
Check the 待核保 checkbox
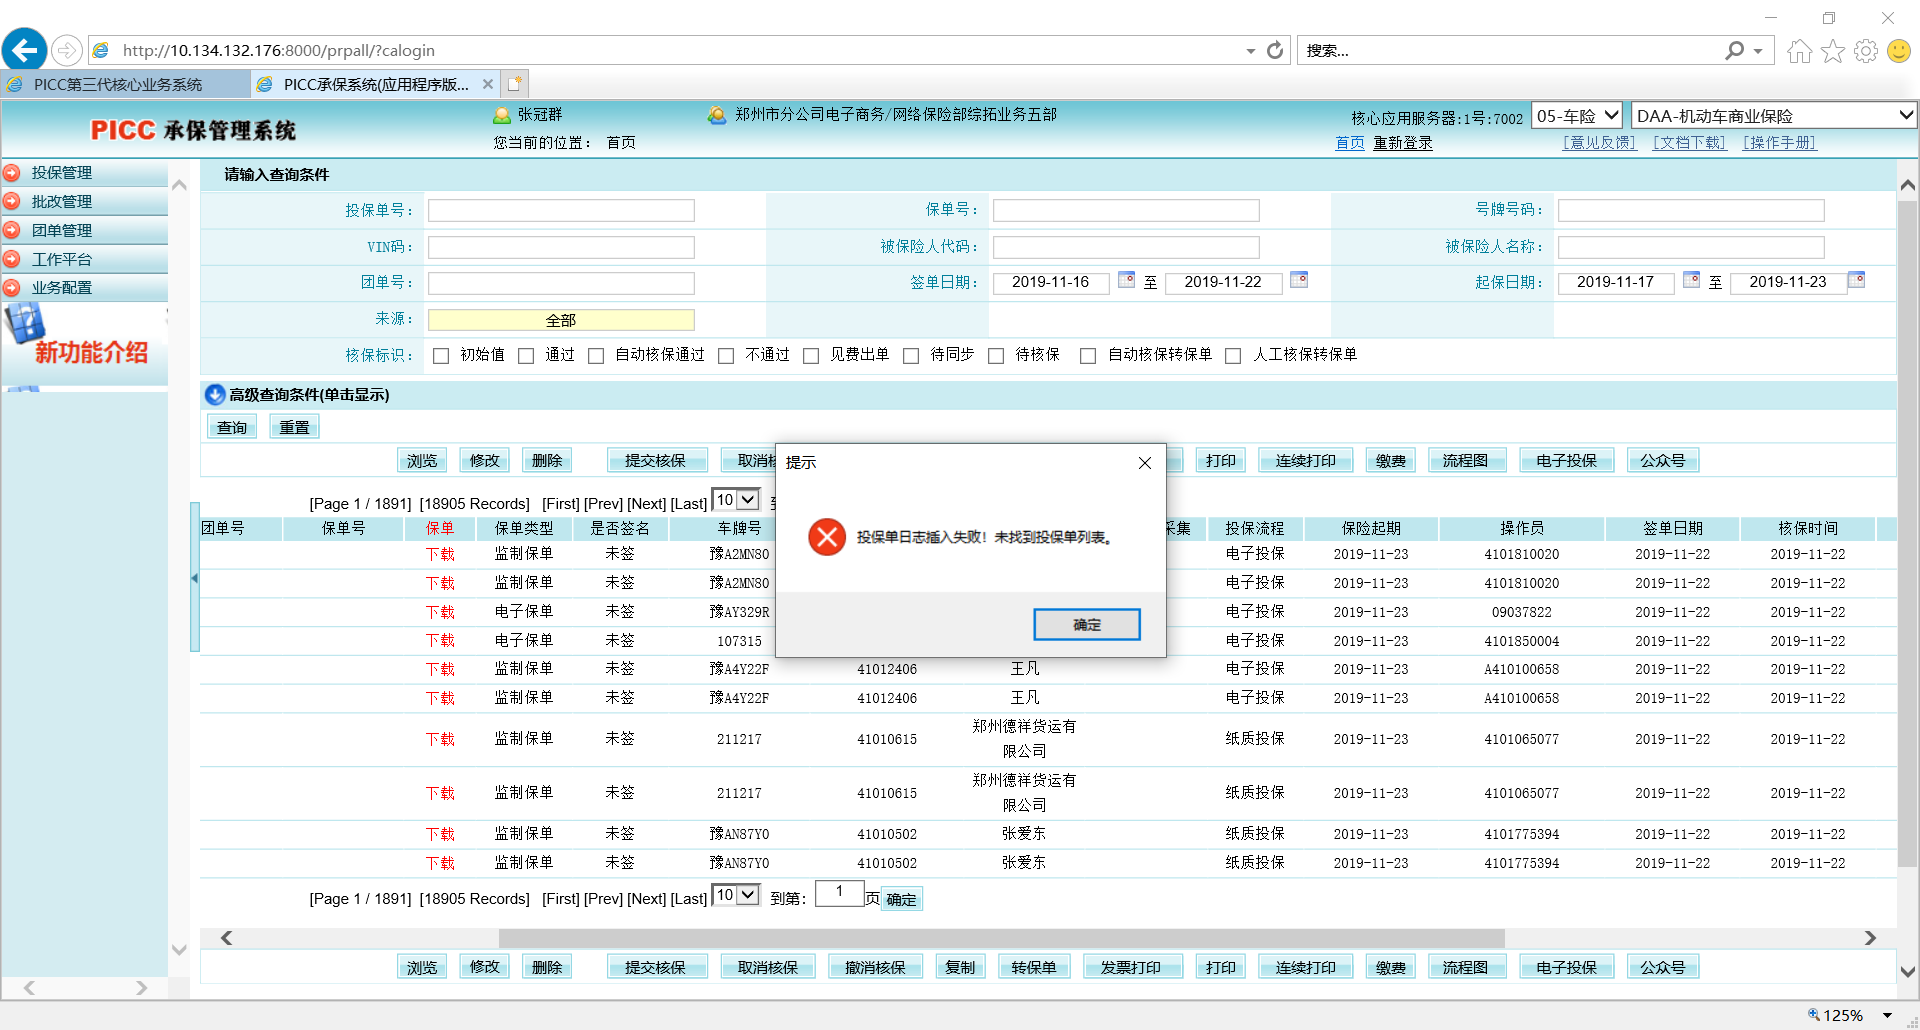pos(996,356)
